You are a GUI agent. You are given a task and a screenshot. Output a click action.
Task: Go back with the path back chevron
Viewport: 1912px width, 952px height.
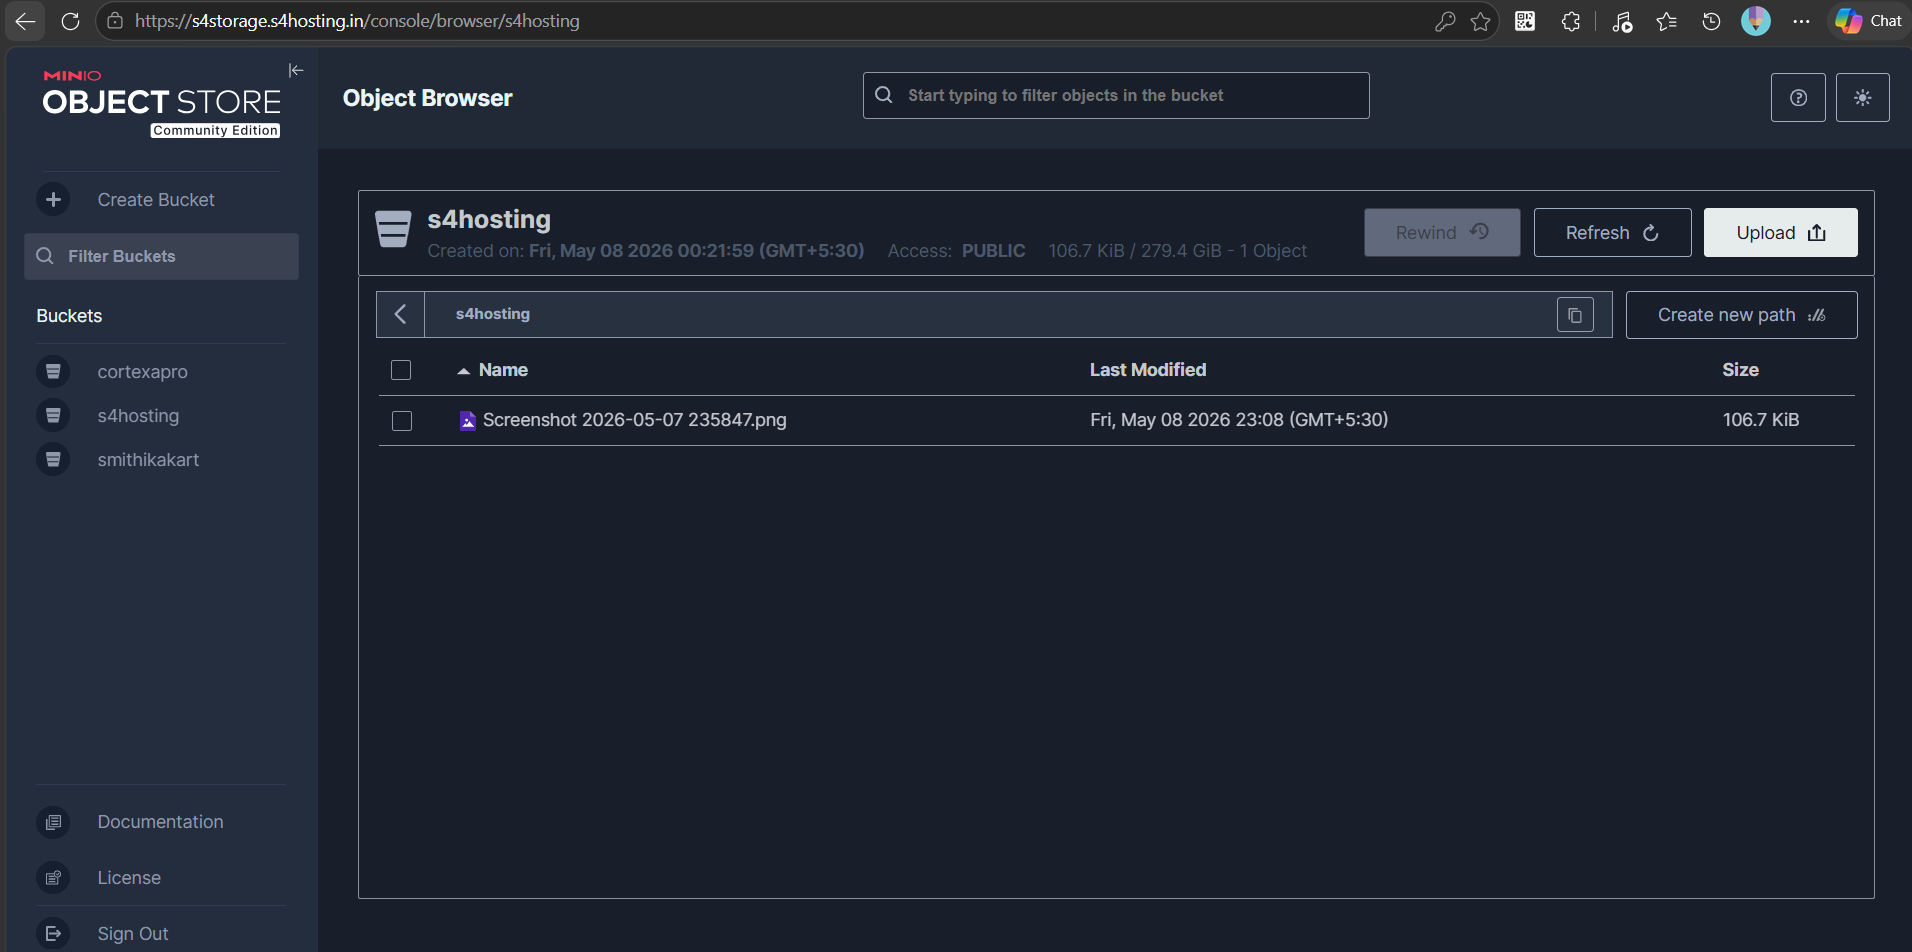point(400,314)
